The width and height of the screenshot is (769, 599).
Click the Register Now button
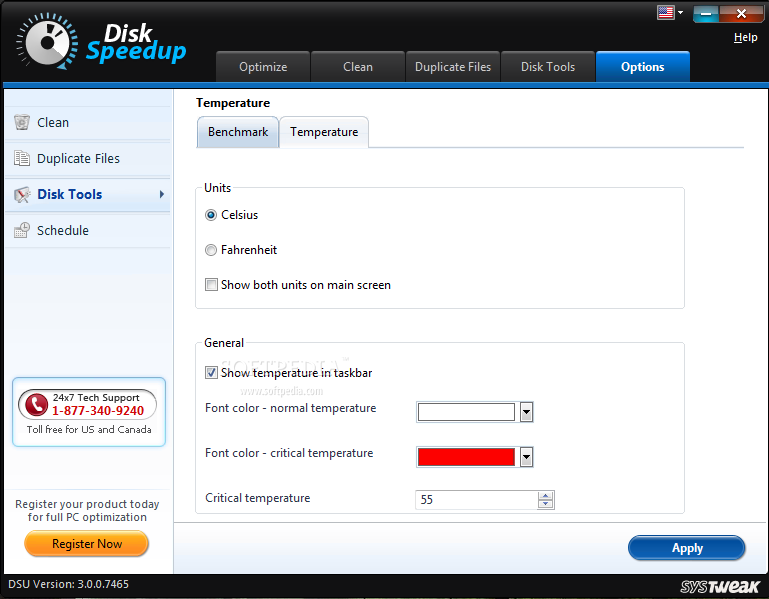[86, 544]
